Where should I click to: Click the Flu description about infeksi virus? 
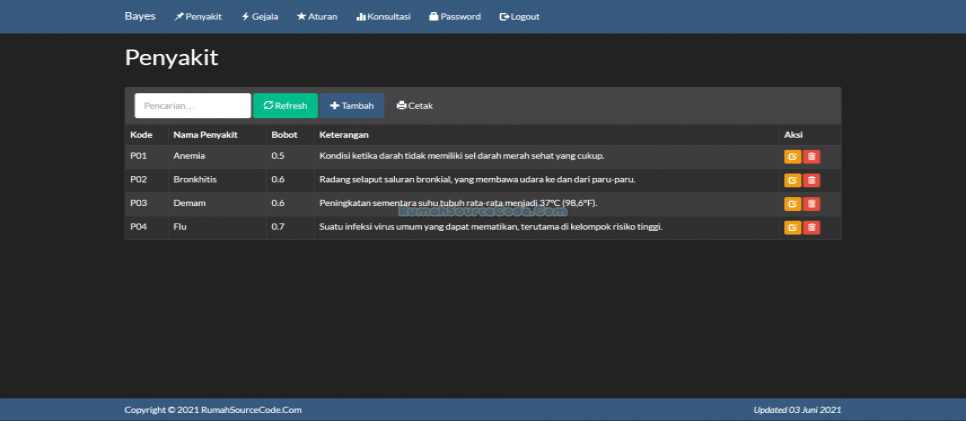(491, 227)
